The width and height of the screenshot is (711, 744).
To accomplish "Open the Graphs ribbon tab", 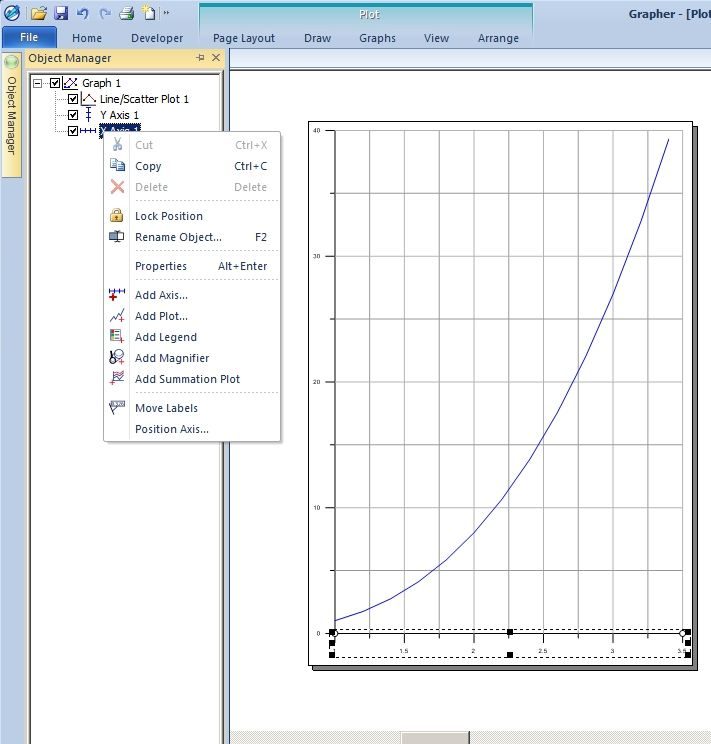I will 377,38.
